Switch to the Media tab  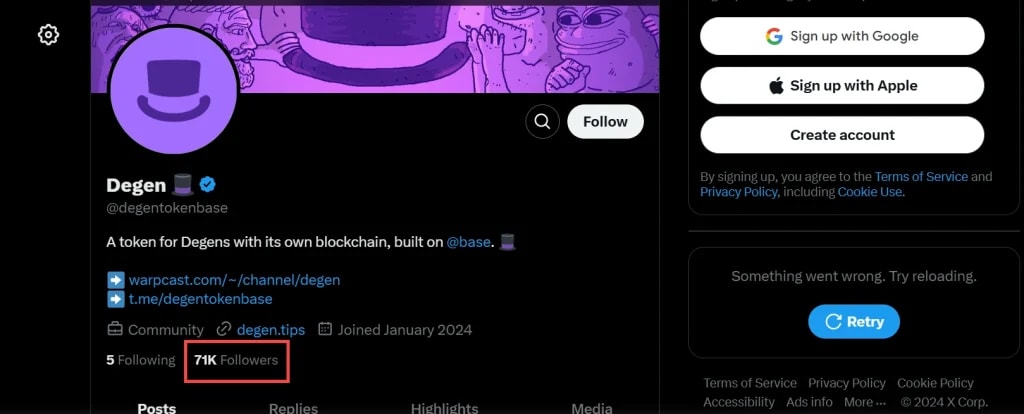point(592,408)
